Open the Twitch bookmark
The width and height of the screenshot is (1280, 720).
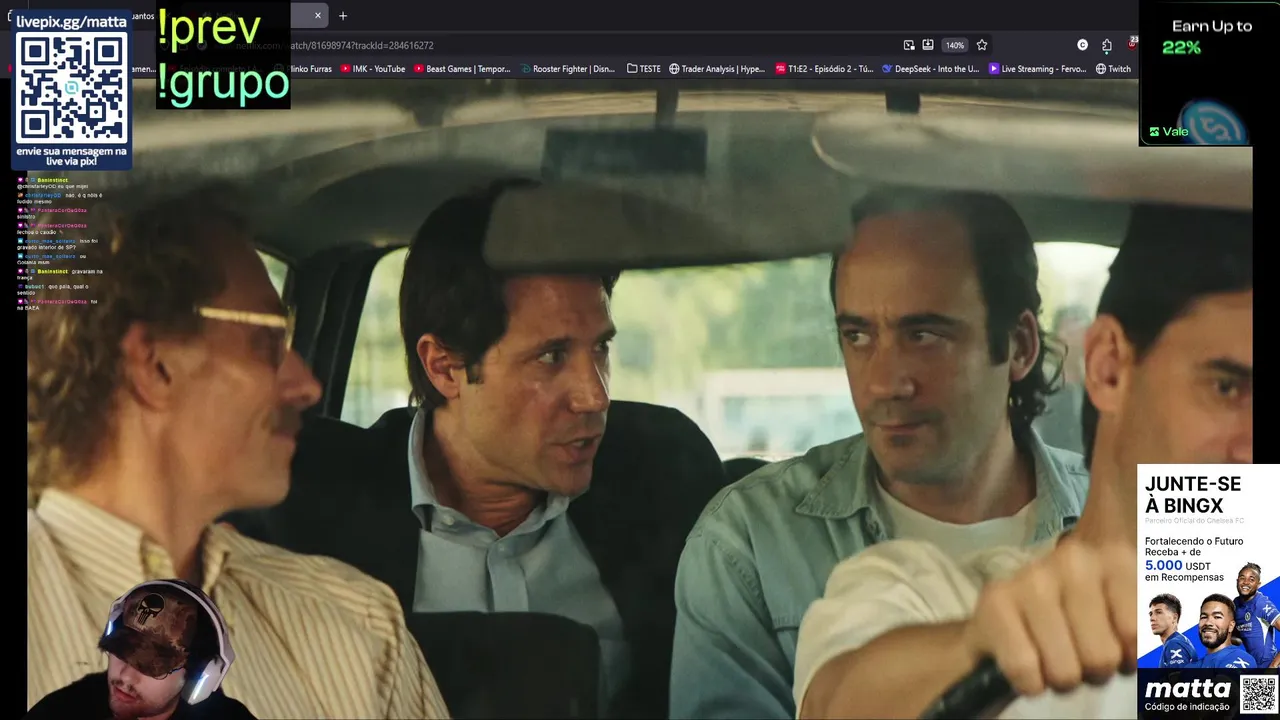1113,69
